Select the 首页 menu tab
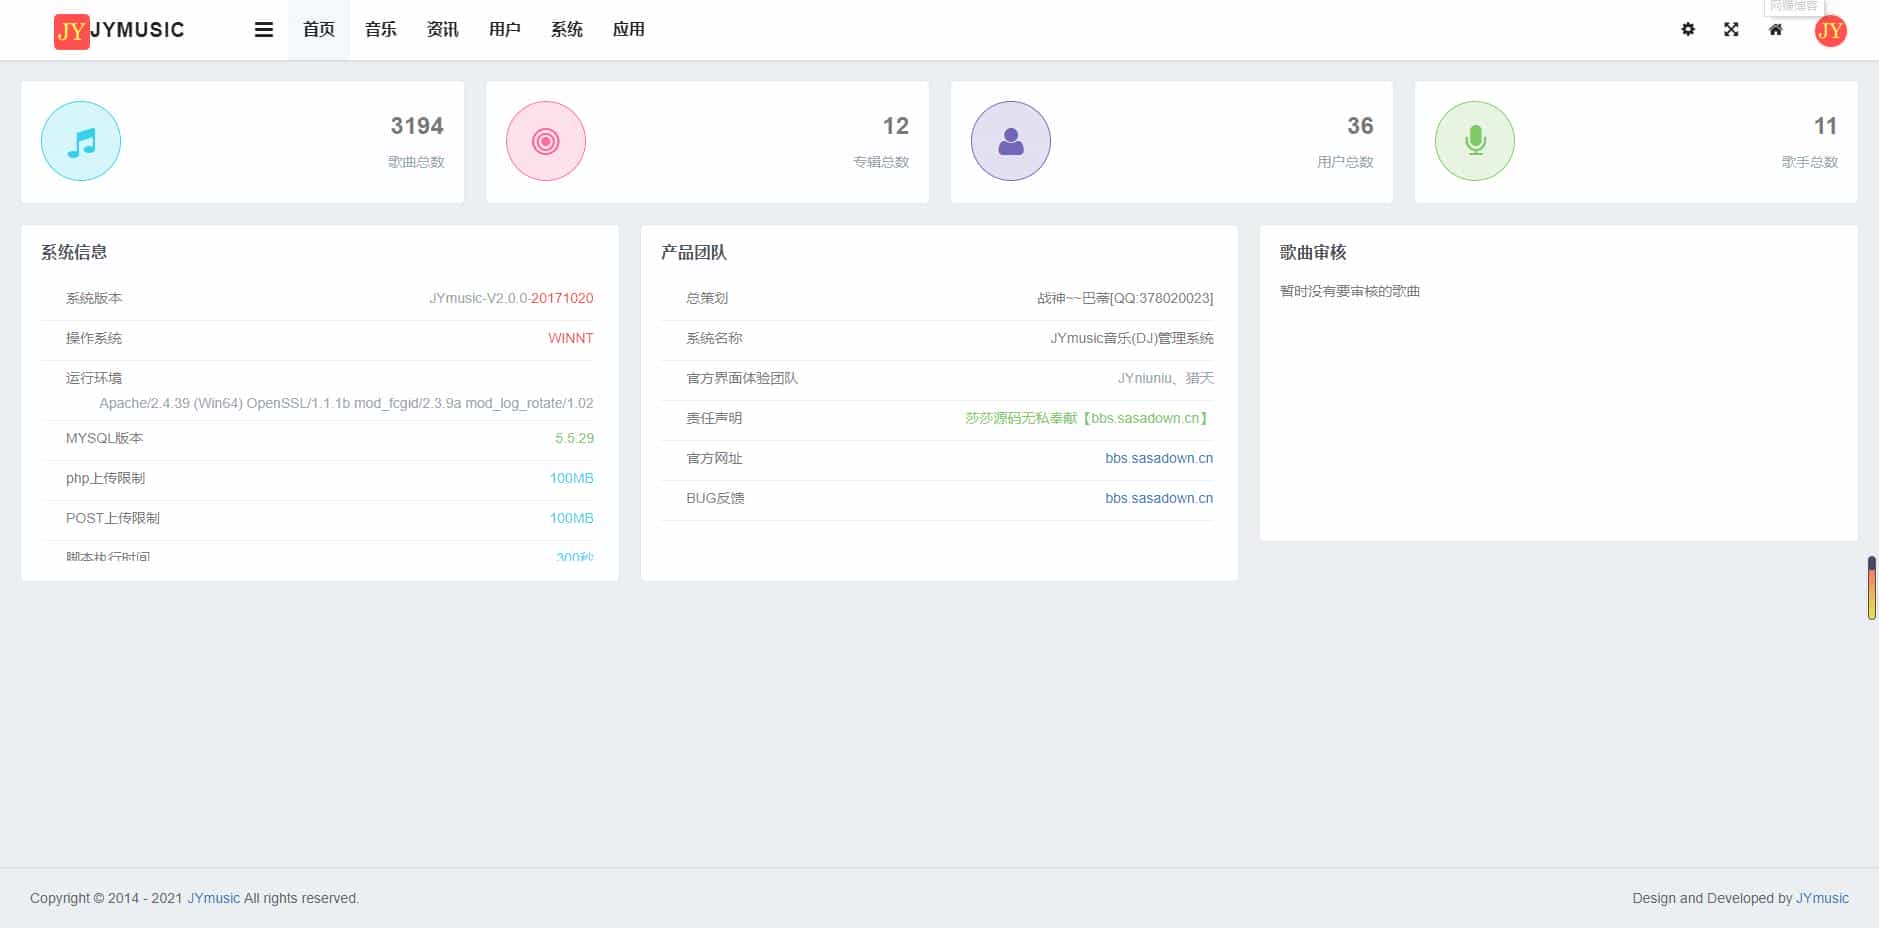1879x928 pixels. pos(319,30)
